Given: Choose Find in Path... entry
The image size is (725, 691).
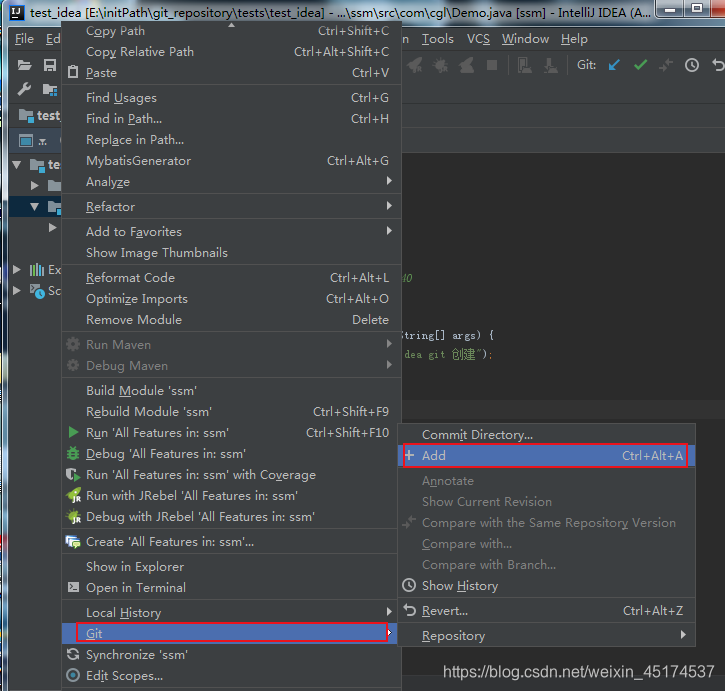Looking at the screenshot, I should point(231,119).
